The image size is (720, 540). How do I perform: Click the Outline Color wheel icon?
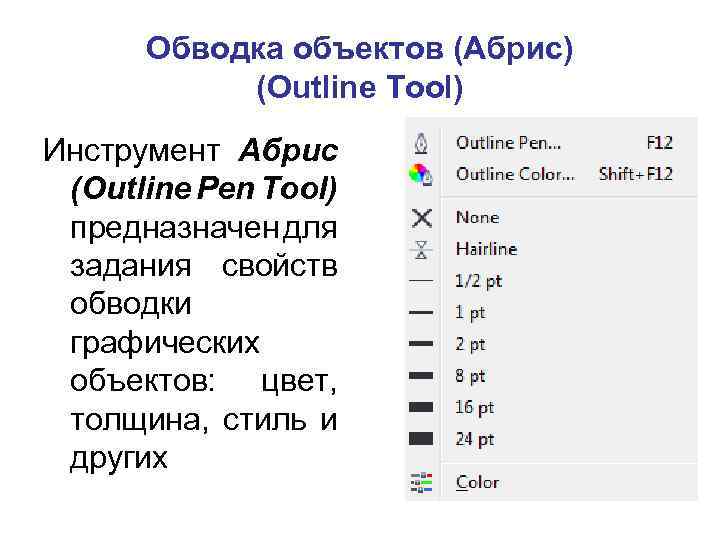coord(421,173)
